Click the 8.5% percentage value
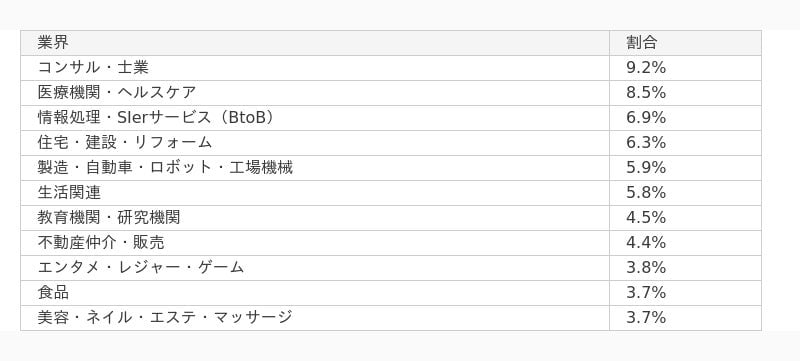The width and height of the screenshot is (800, 361). [x=646, y=93]
